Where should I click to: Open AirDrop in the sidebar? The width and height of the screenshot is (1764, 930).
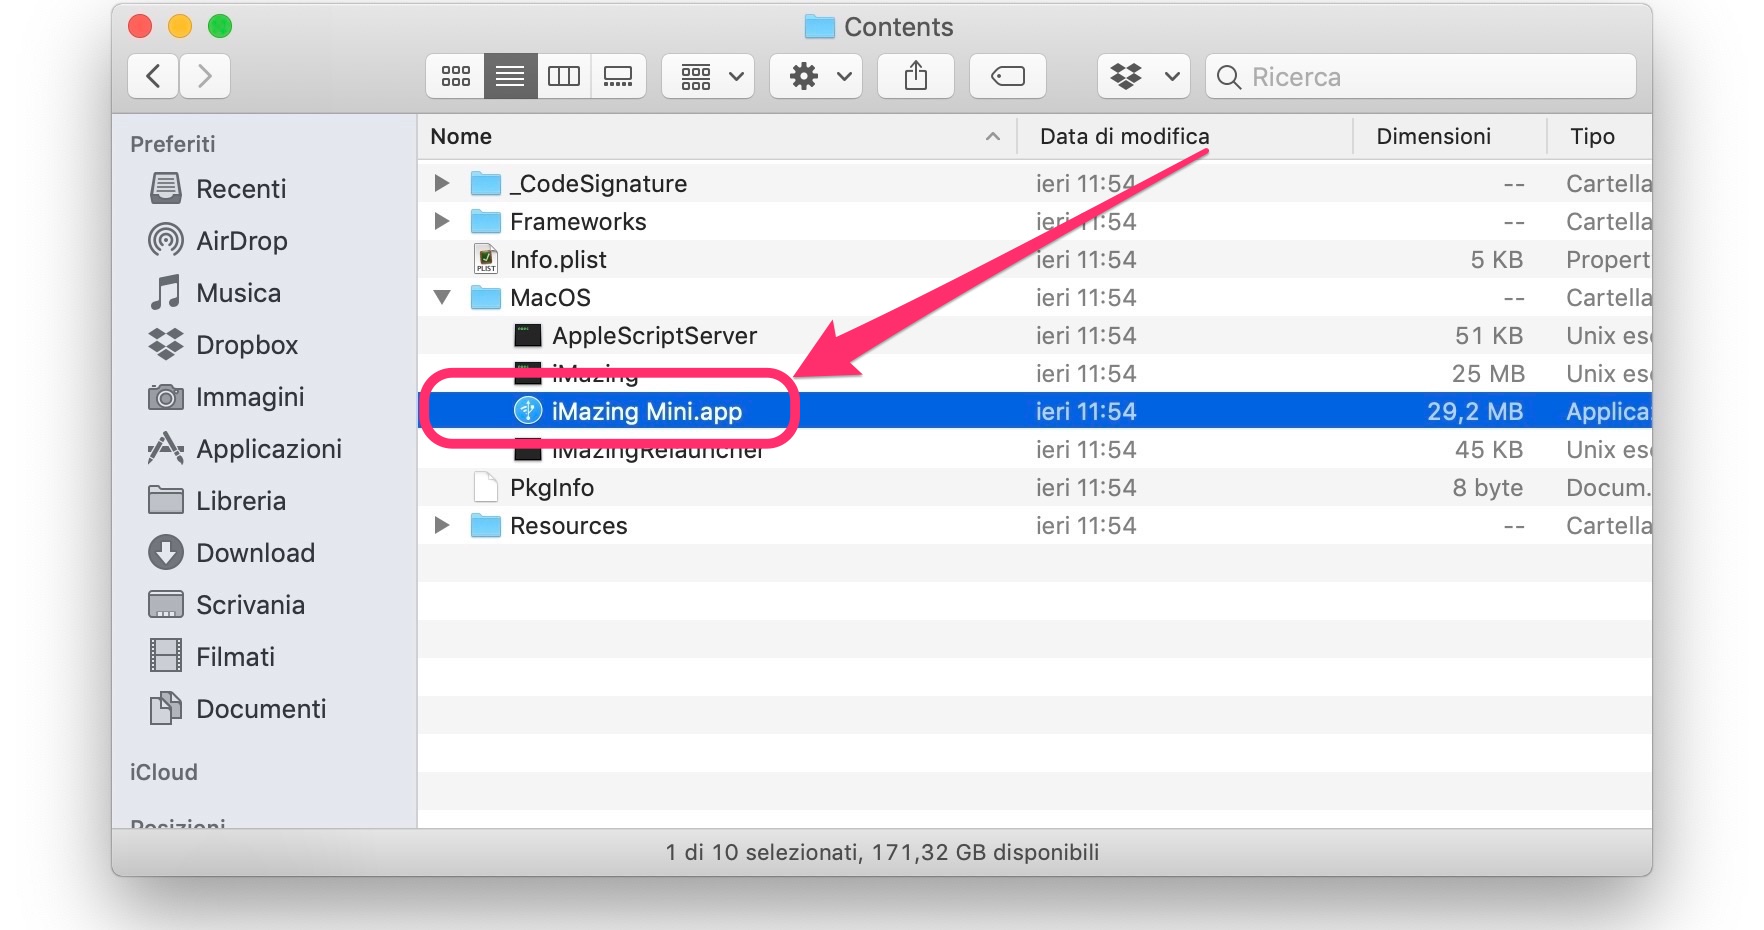coord(240,241)
